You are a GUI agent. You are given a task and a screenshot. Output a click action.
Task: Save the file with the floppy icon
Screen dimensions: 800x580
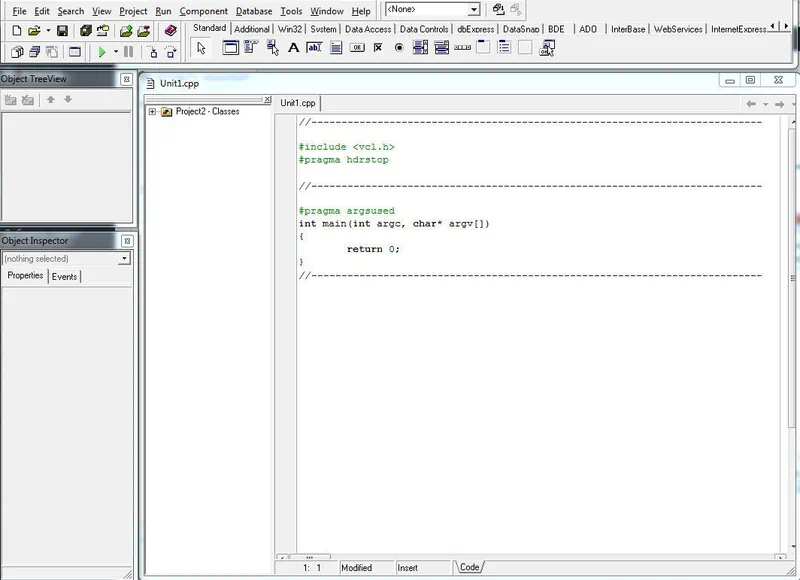click(x=62, y=31)
